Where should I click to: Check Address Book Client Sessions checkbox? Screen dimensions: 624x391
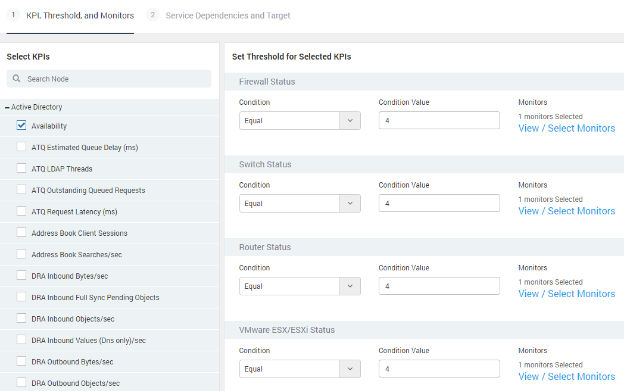click(x=21, y=233)
